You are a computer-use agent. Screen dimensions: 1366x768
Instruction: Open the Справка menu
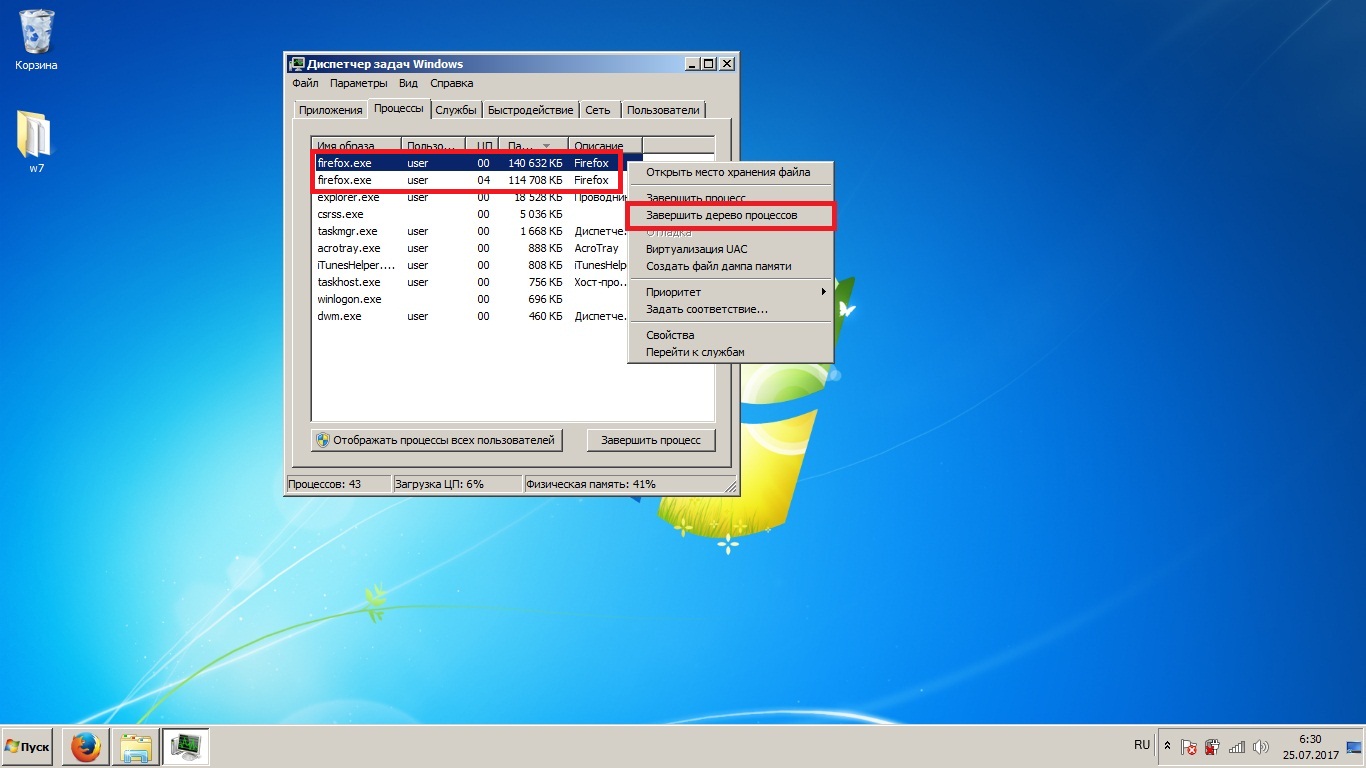pyautogui.click(x=450, y=83)
